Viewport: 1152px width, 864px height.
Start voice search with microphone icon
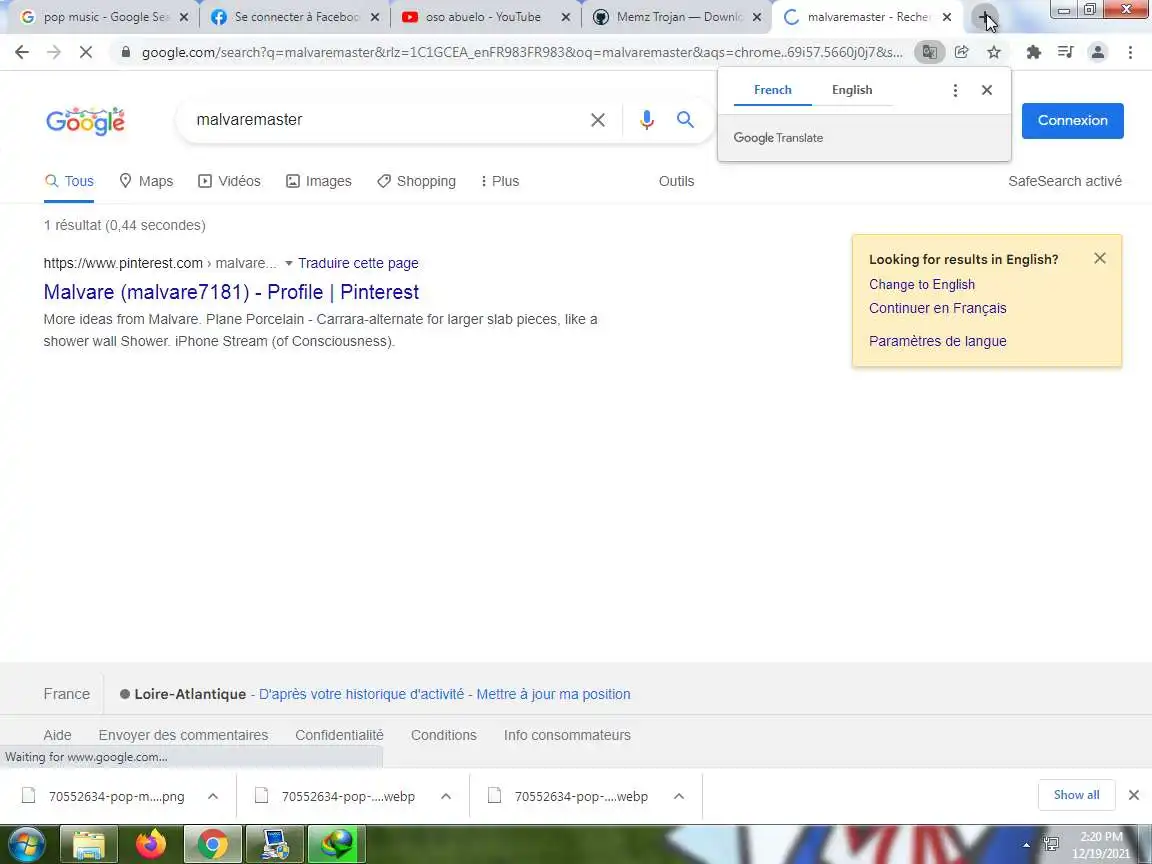(647, 120)
